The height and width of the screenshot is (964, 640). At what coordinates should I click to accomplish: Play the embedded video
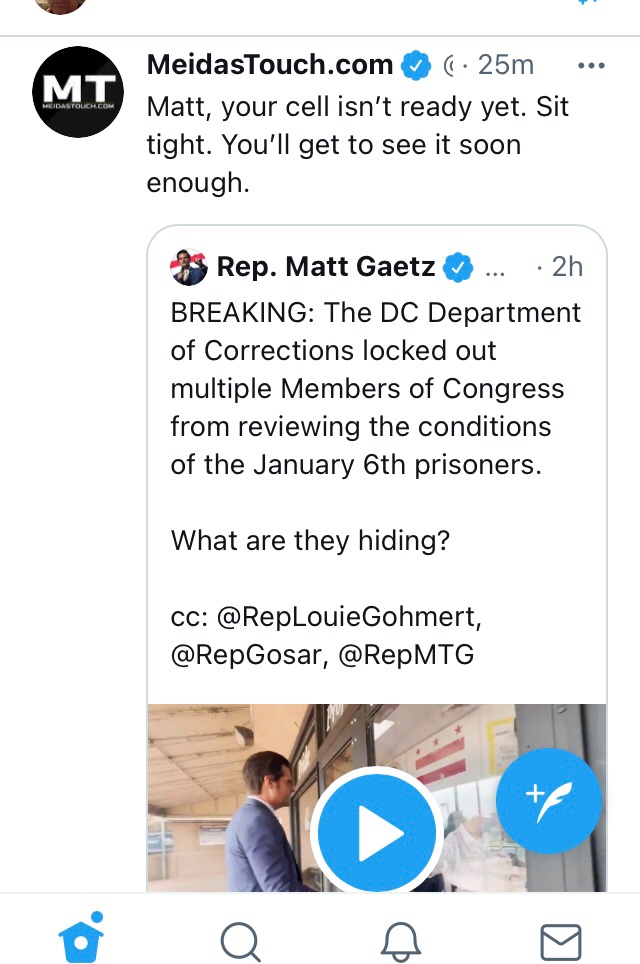point(375,833)
